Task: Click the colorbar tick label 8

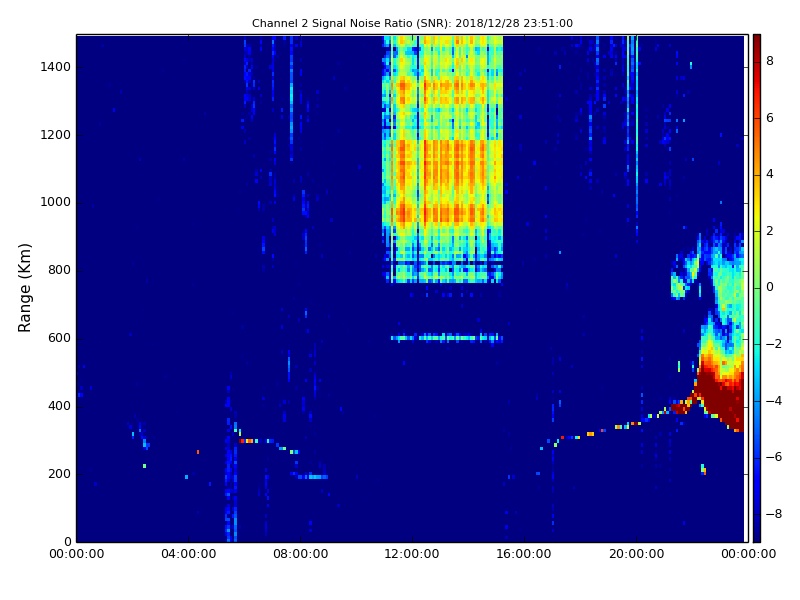Action: coord(770,61)
